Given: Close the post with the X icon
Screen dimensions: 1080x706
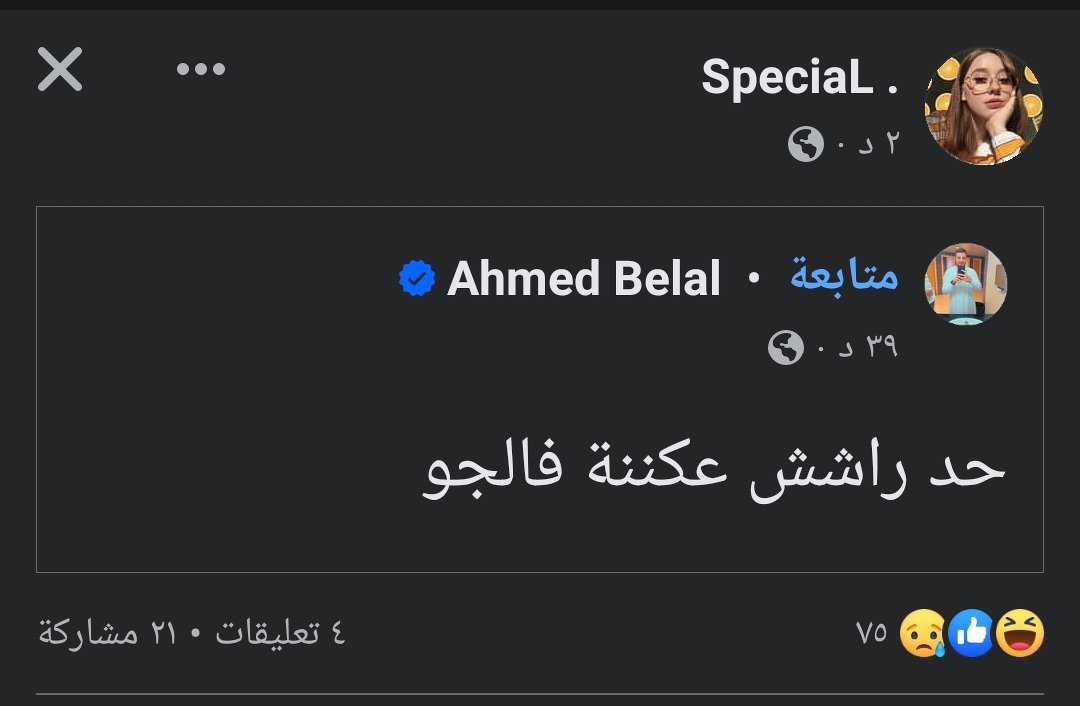Looking at the screenshot, I should [x=60, y=69].
